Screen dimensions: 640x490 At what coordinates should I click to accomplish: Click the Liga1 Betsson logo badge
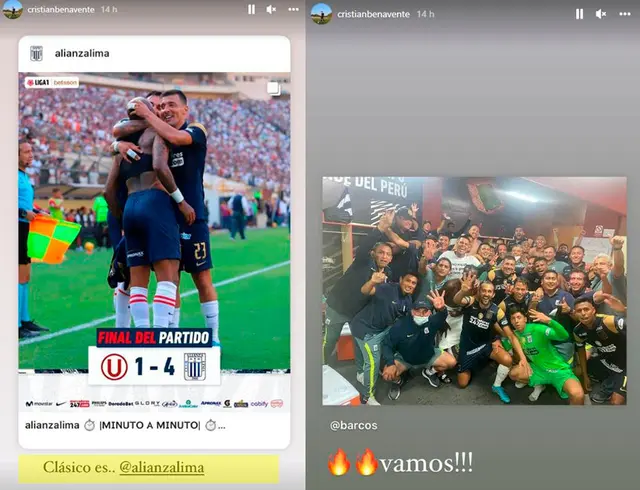[x=52, y=82]
